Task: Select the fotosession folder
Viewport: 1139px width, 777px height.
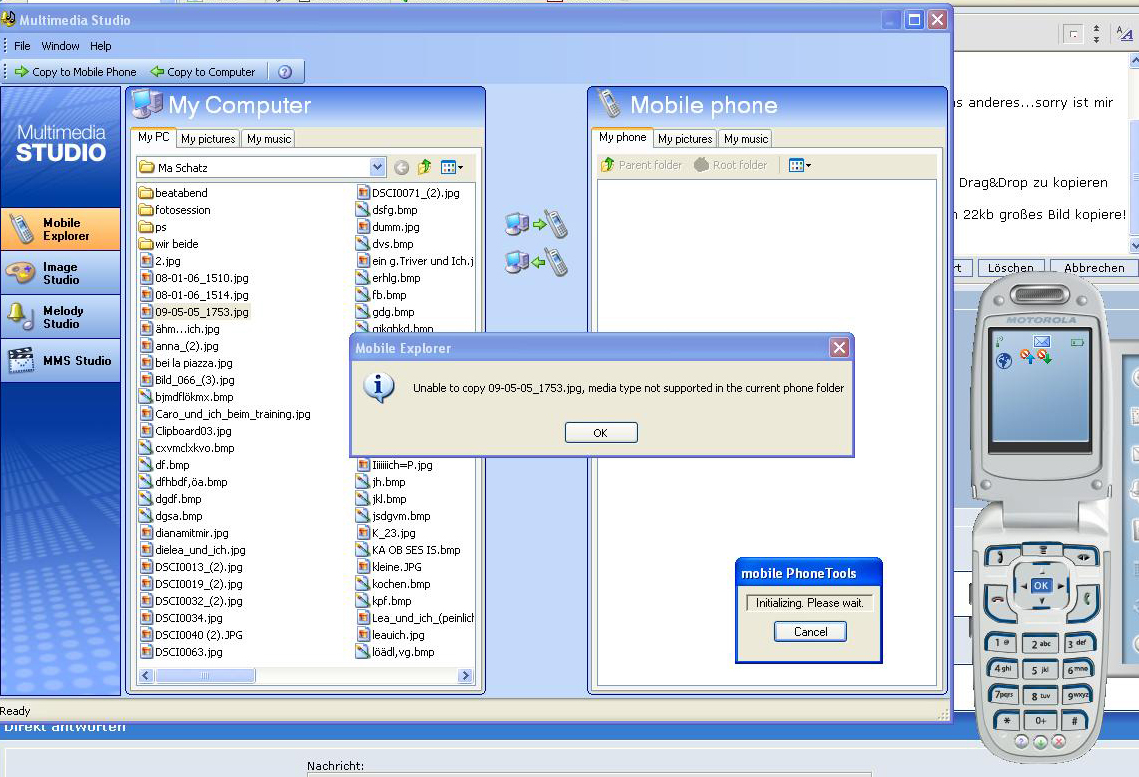Action: click(175, 210)
